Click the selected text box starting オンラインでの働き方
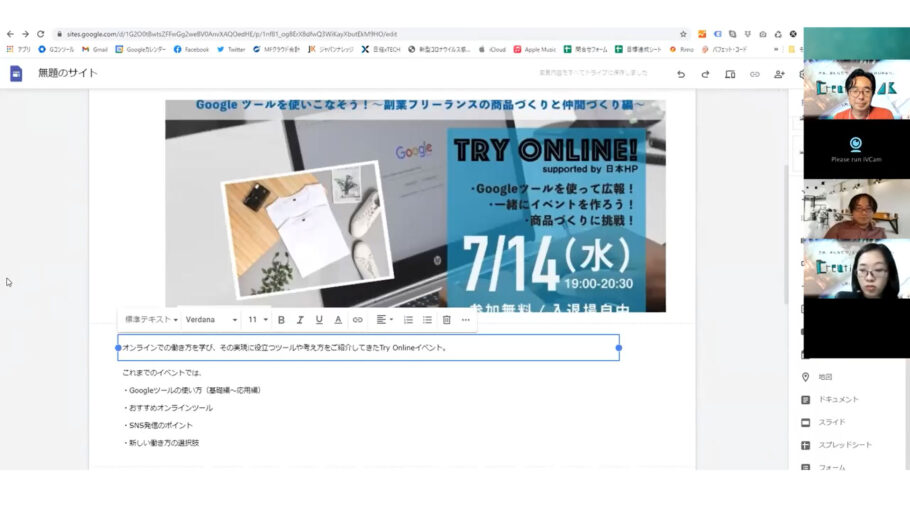This screenshot has height=512, width=910. tap(369, 348)
